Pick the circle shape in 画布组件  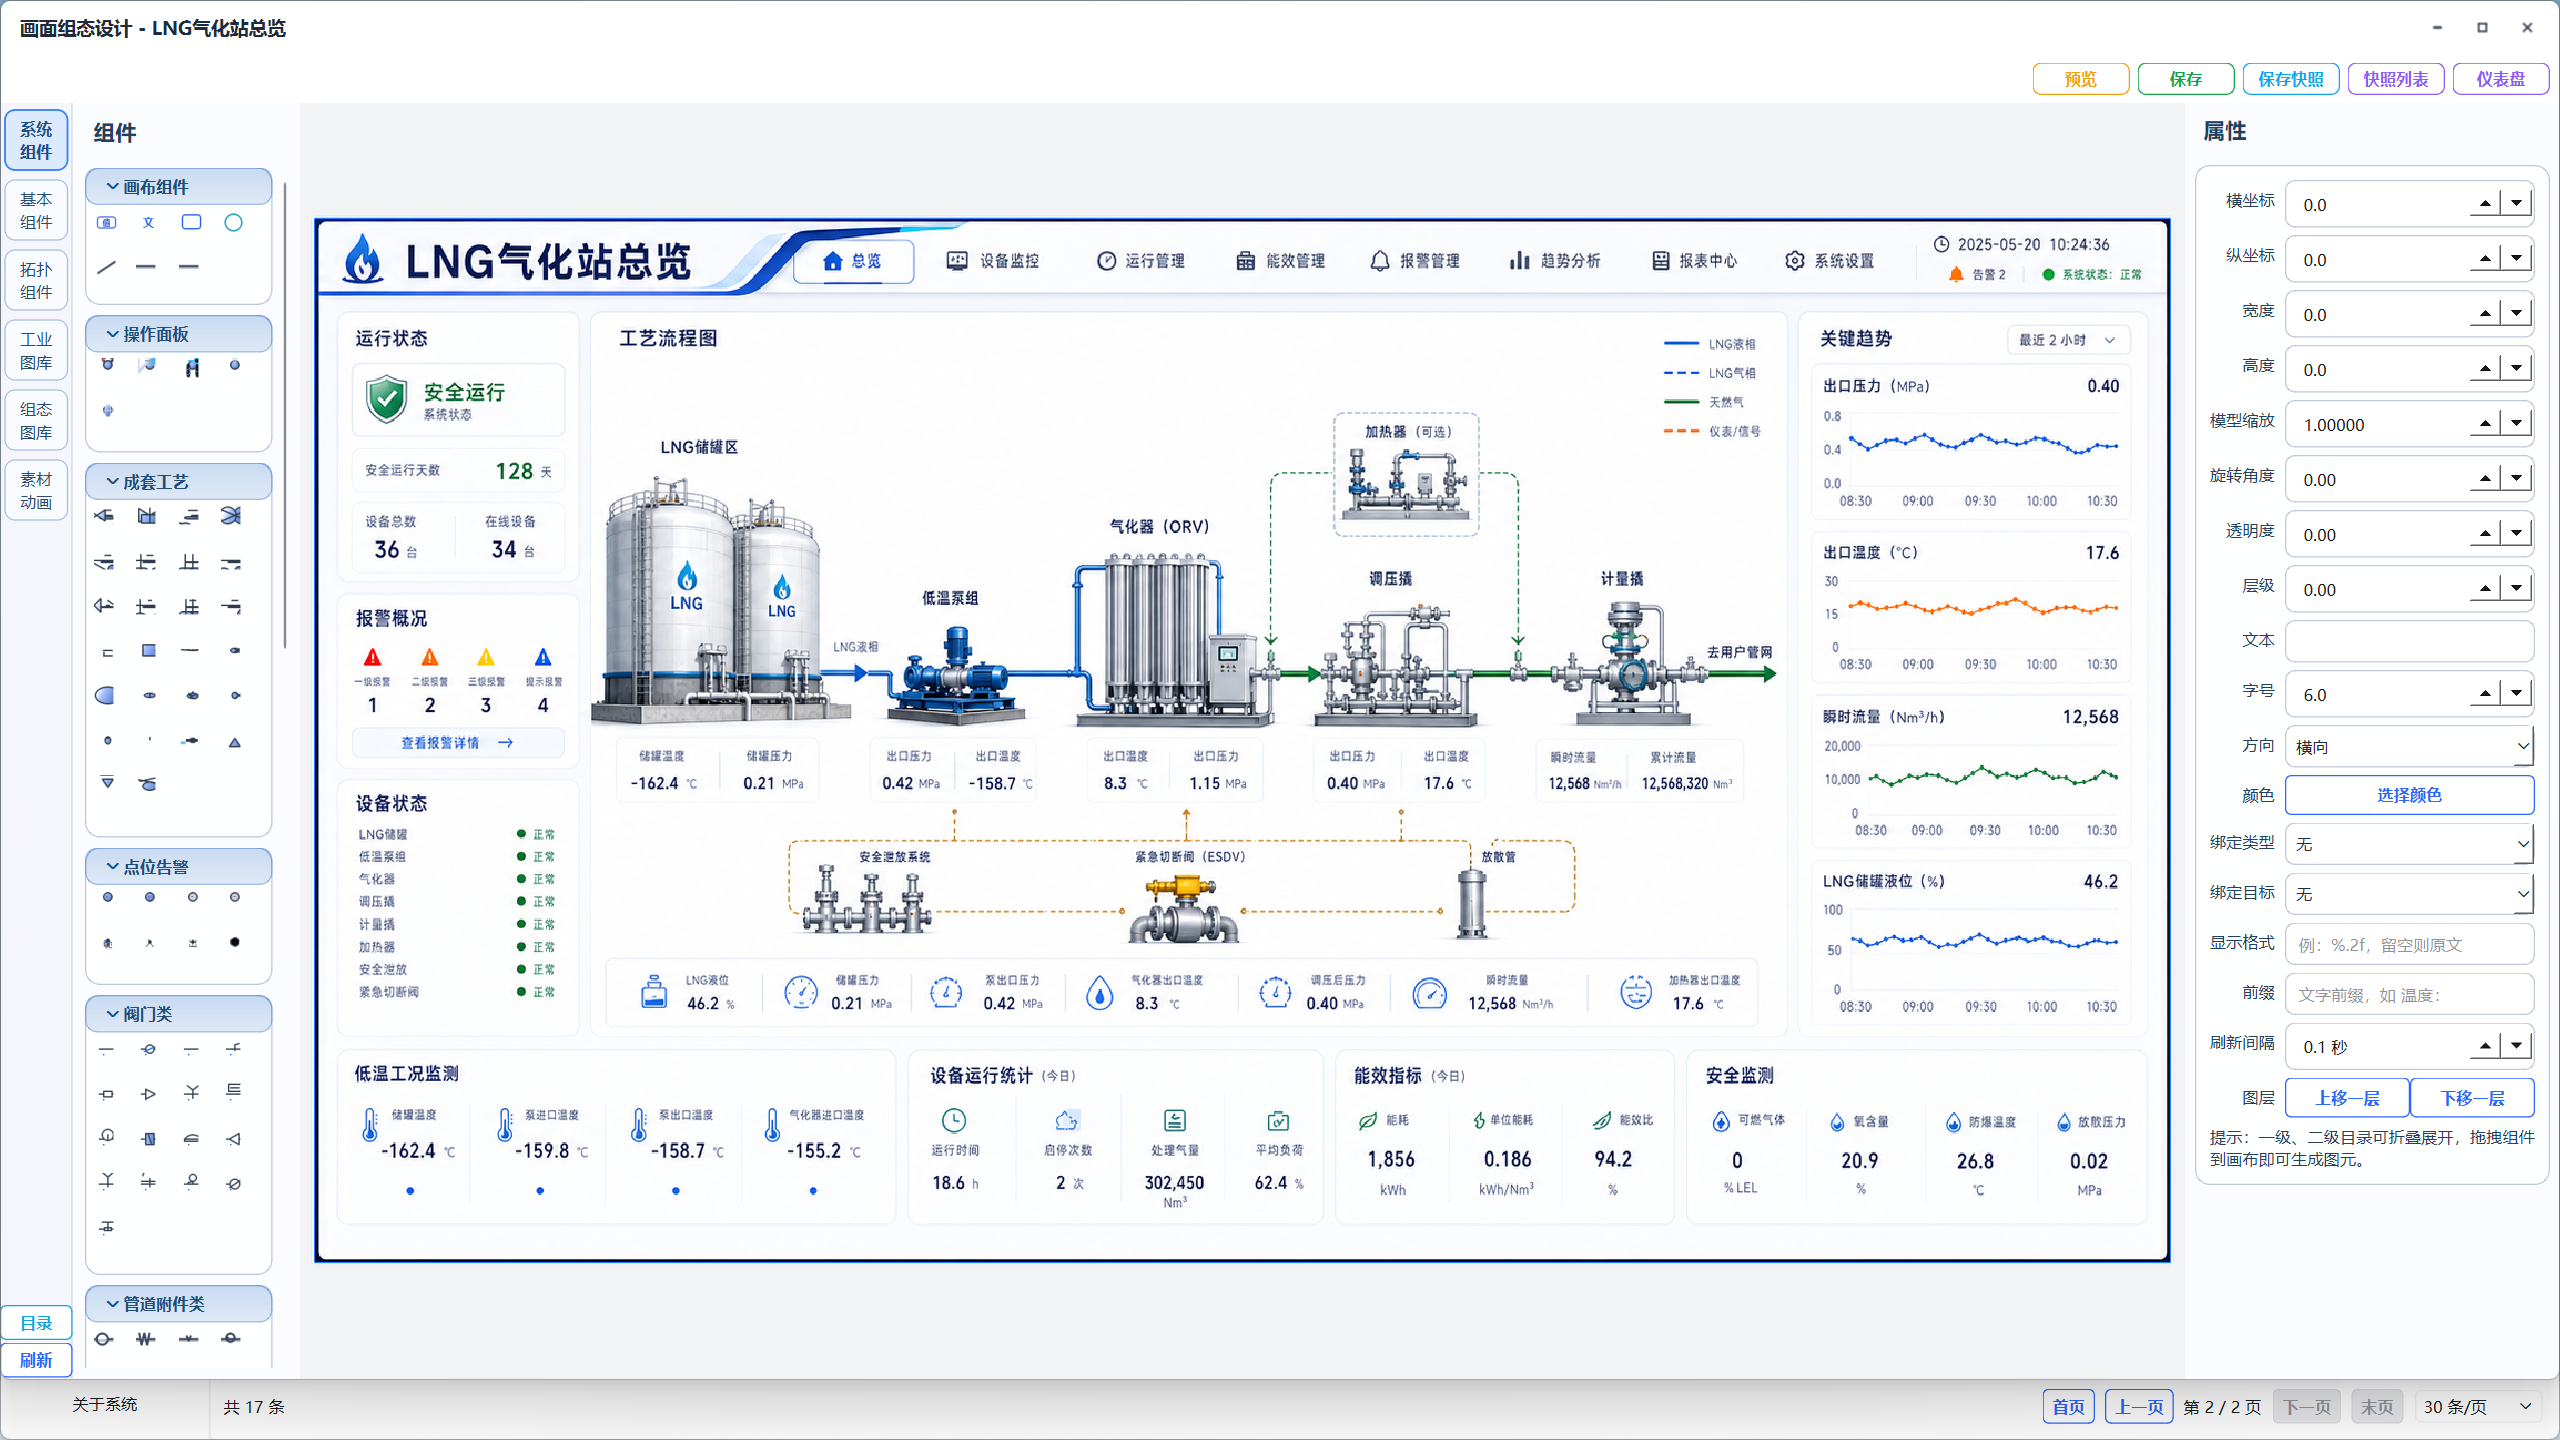point(233,222)
